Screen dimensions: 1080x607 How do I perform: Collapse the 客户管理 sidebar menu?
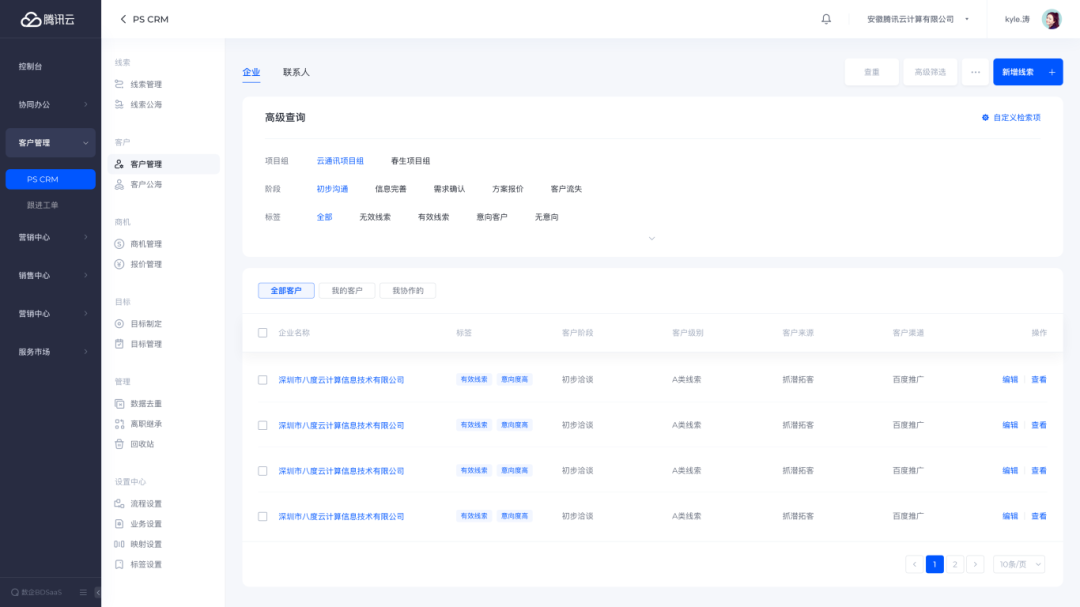tap(50, 143)
